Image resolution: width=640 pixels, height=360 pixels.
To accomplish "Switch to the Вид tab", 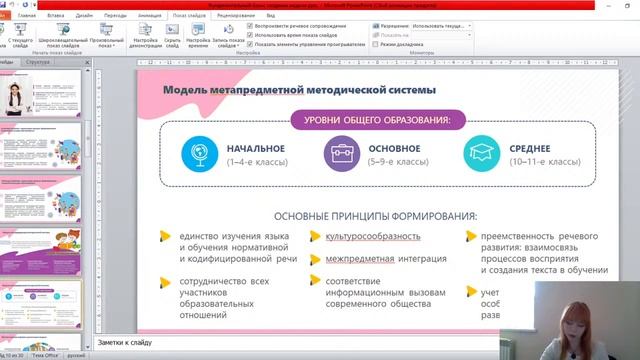I will 271,16.
